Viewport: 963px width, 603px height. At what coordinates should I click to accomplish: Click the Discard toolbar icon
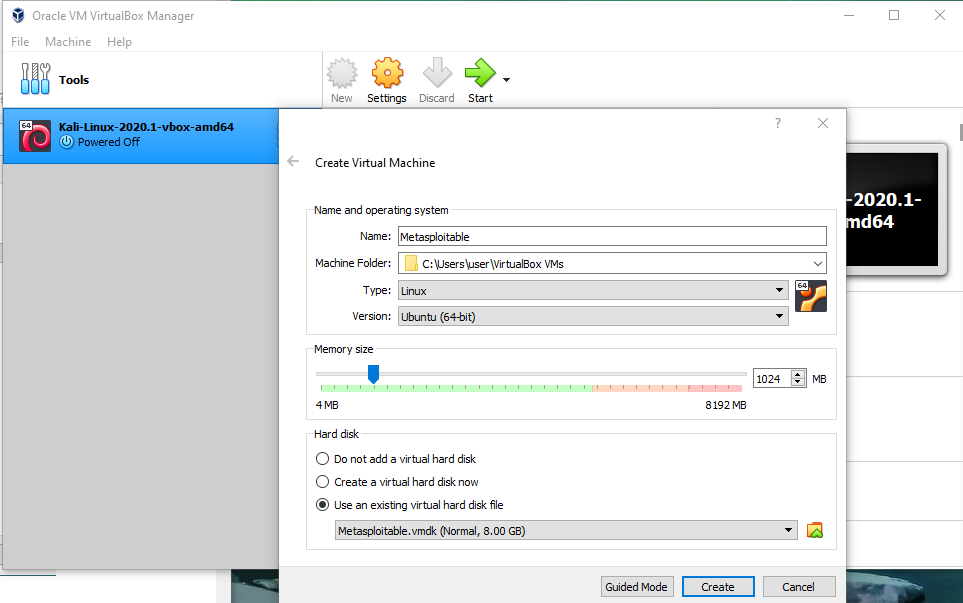pos(437,73)
